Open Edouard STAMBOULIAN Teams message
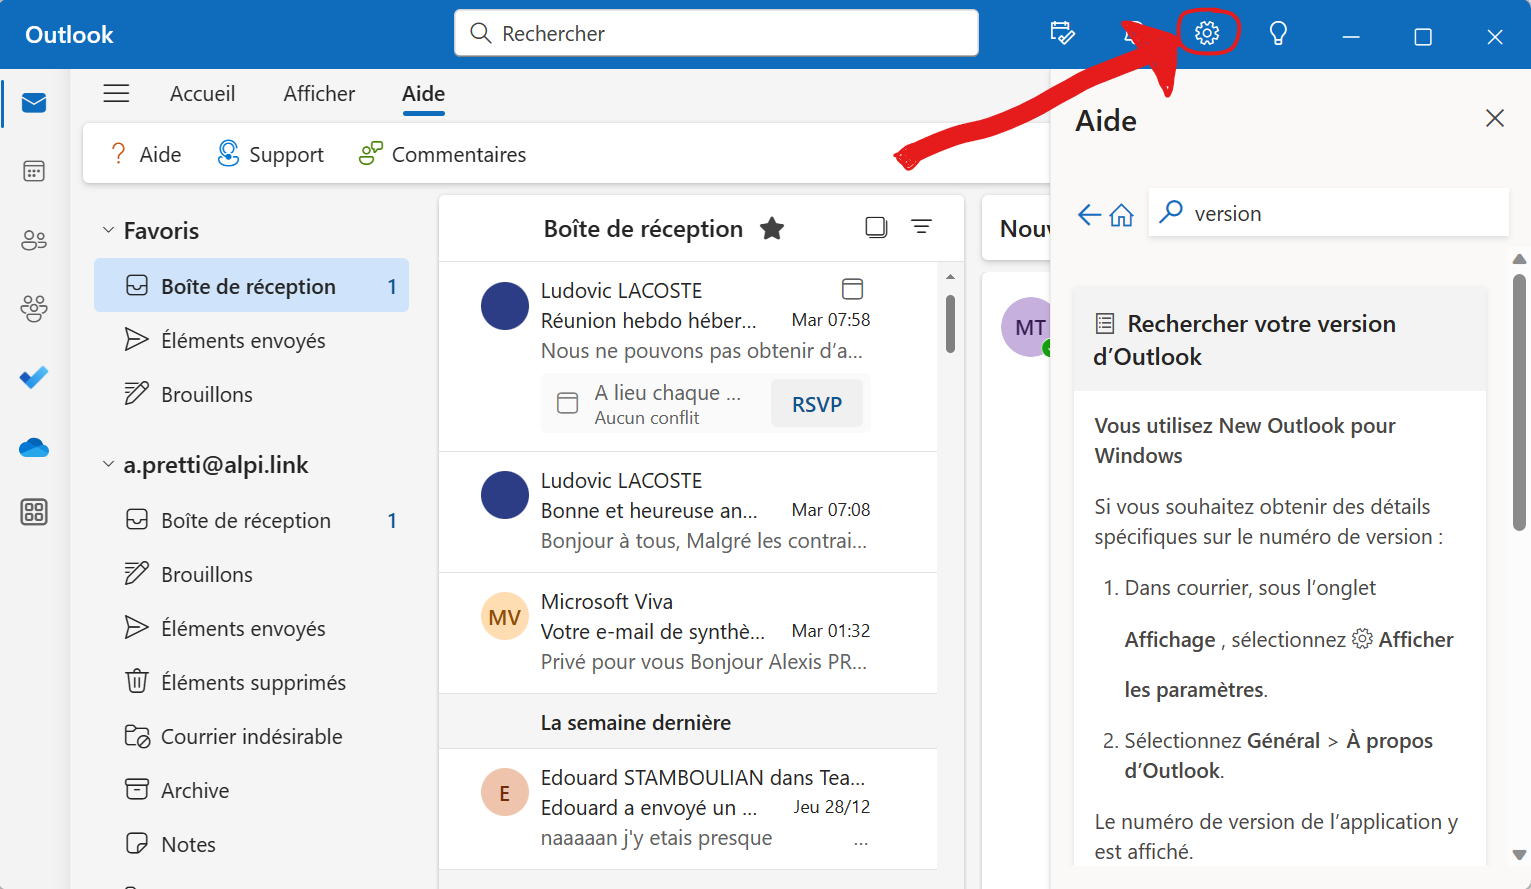 688,808
